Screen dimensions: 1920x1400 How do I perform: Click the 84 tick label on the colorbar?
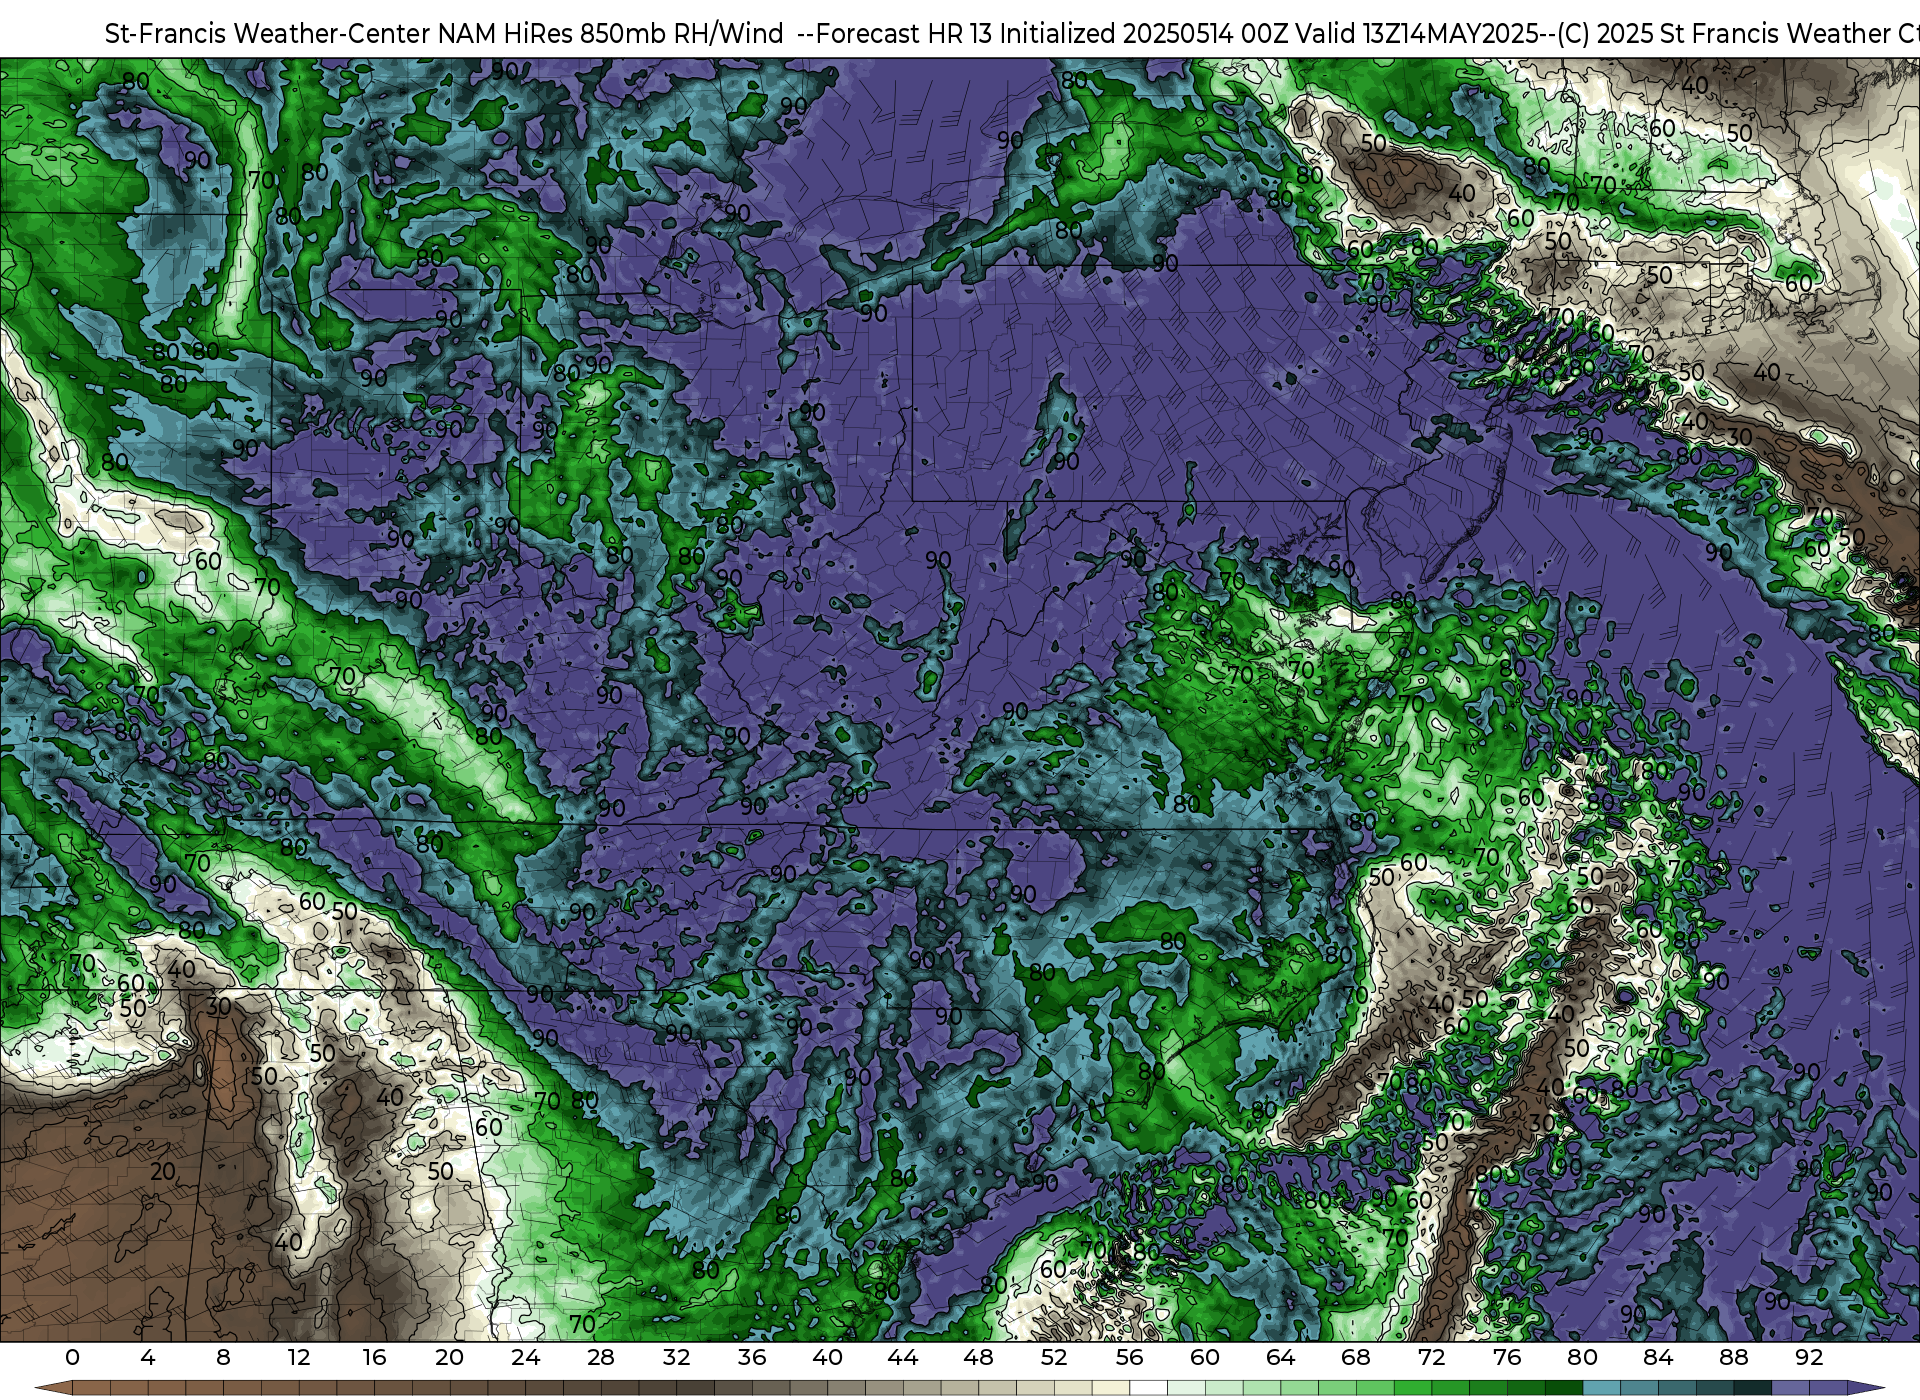coord(1658,1357)
